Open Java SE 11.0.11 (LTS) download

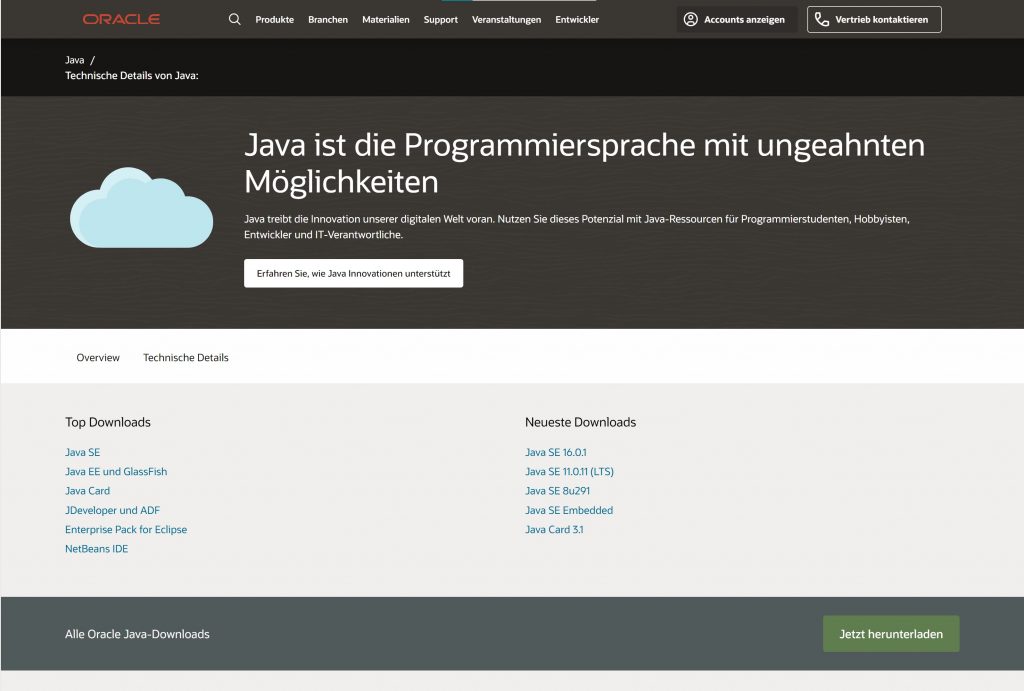tap(569, 472)
